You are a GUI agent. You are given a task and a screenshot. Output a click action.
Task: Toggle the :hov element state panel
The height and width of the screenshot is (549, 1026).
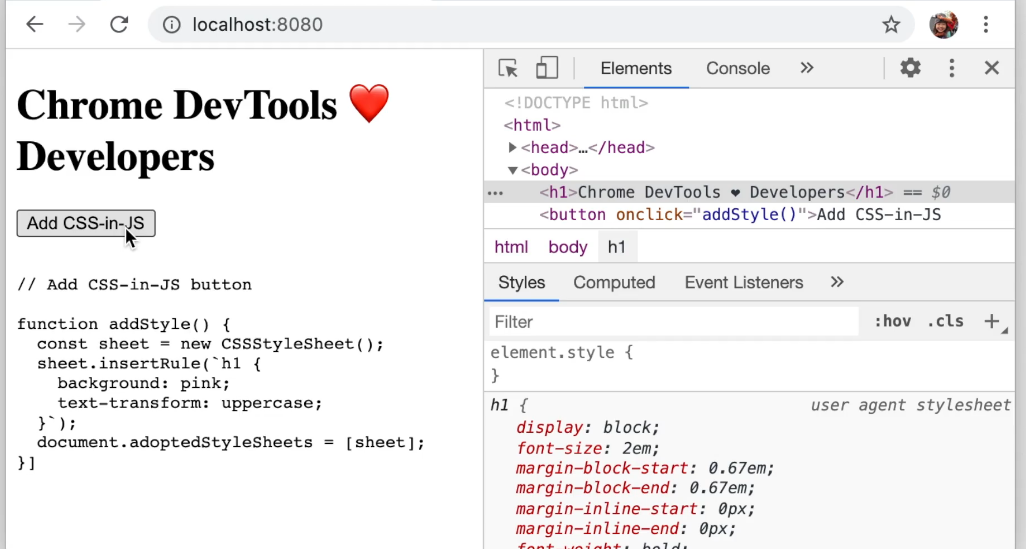pos(892,321)
